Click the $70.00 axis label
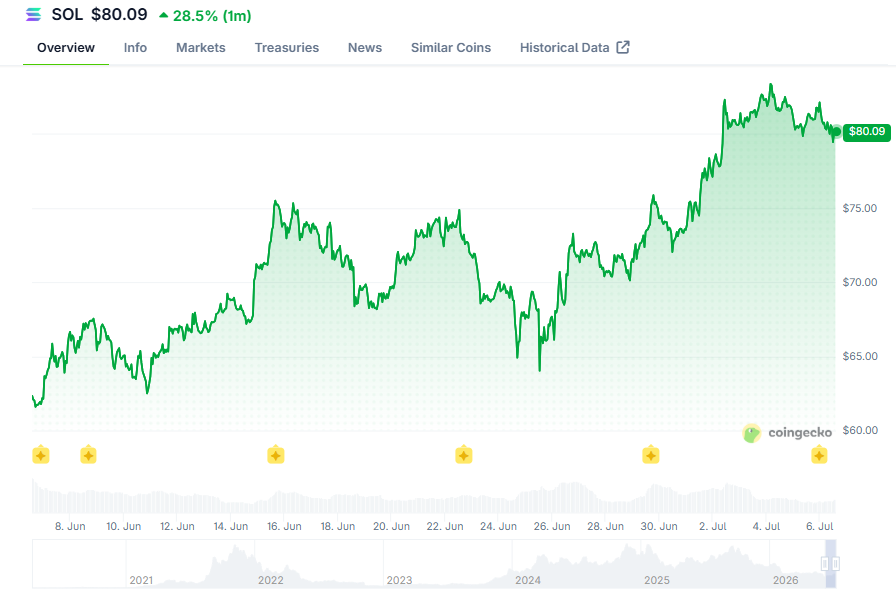The height and width of the screenshot is (596, 896). [x=859, y=282]
